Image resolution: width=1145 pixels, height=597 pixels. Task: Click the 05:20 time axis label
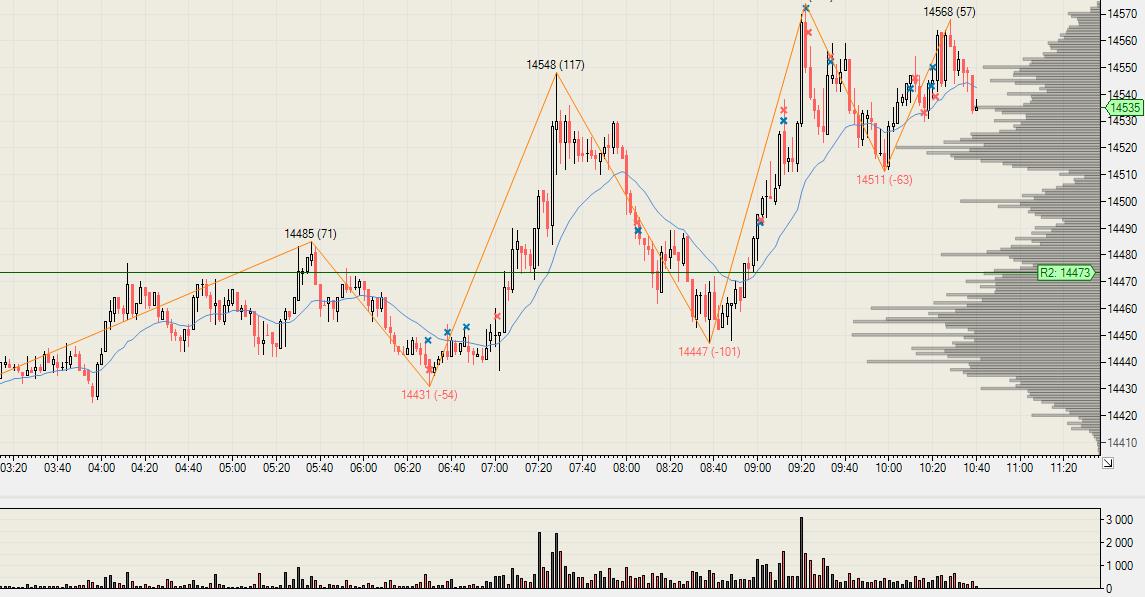(x=276, y=468)
